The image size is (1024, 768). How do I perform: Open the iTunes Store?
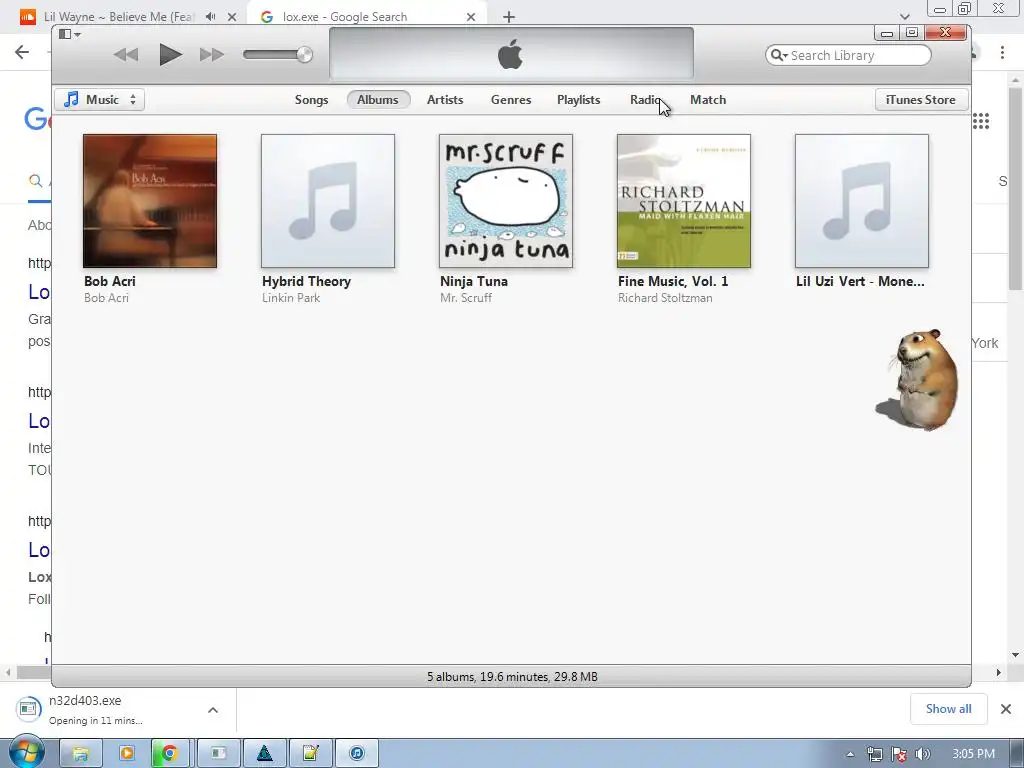[921, 99]
